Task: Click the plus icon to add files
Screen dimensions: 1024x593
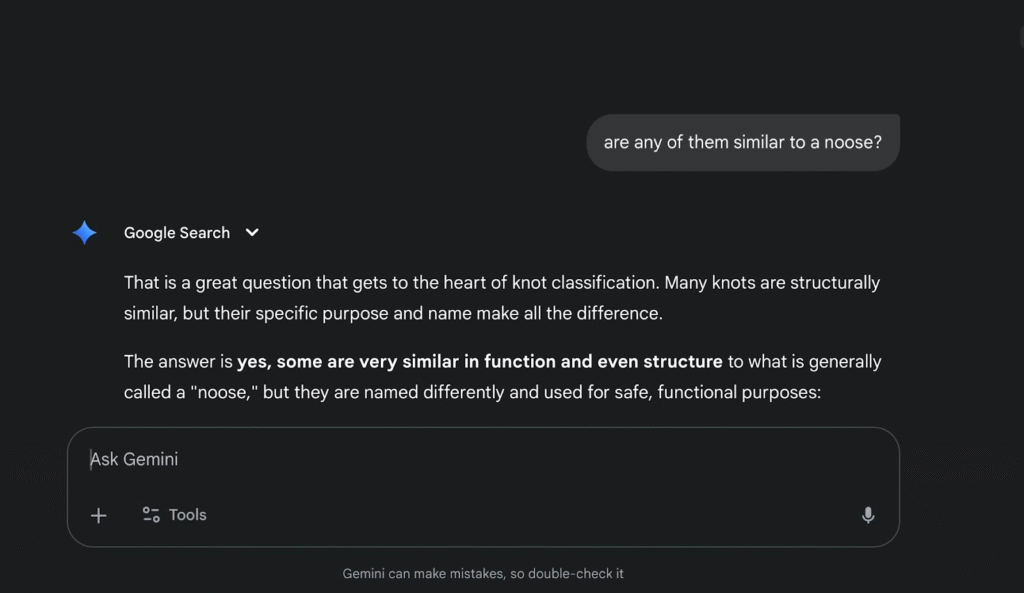Action: [x=98, y=515]
